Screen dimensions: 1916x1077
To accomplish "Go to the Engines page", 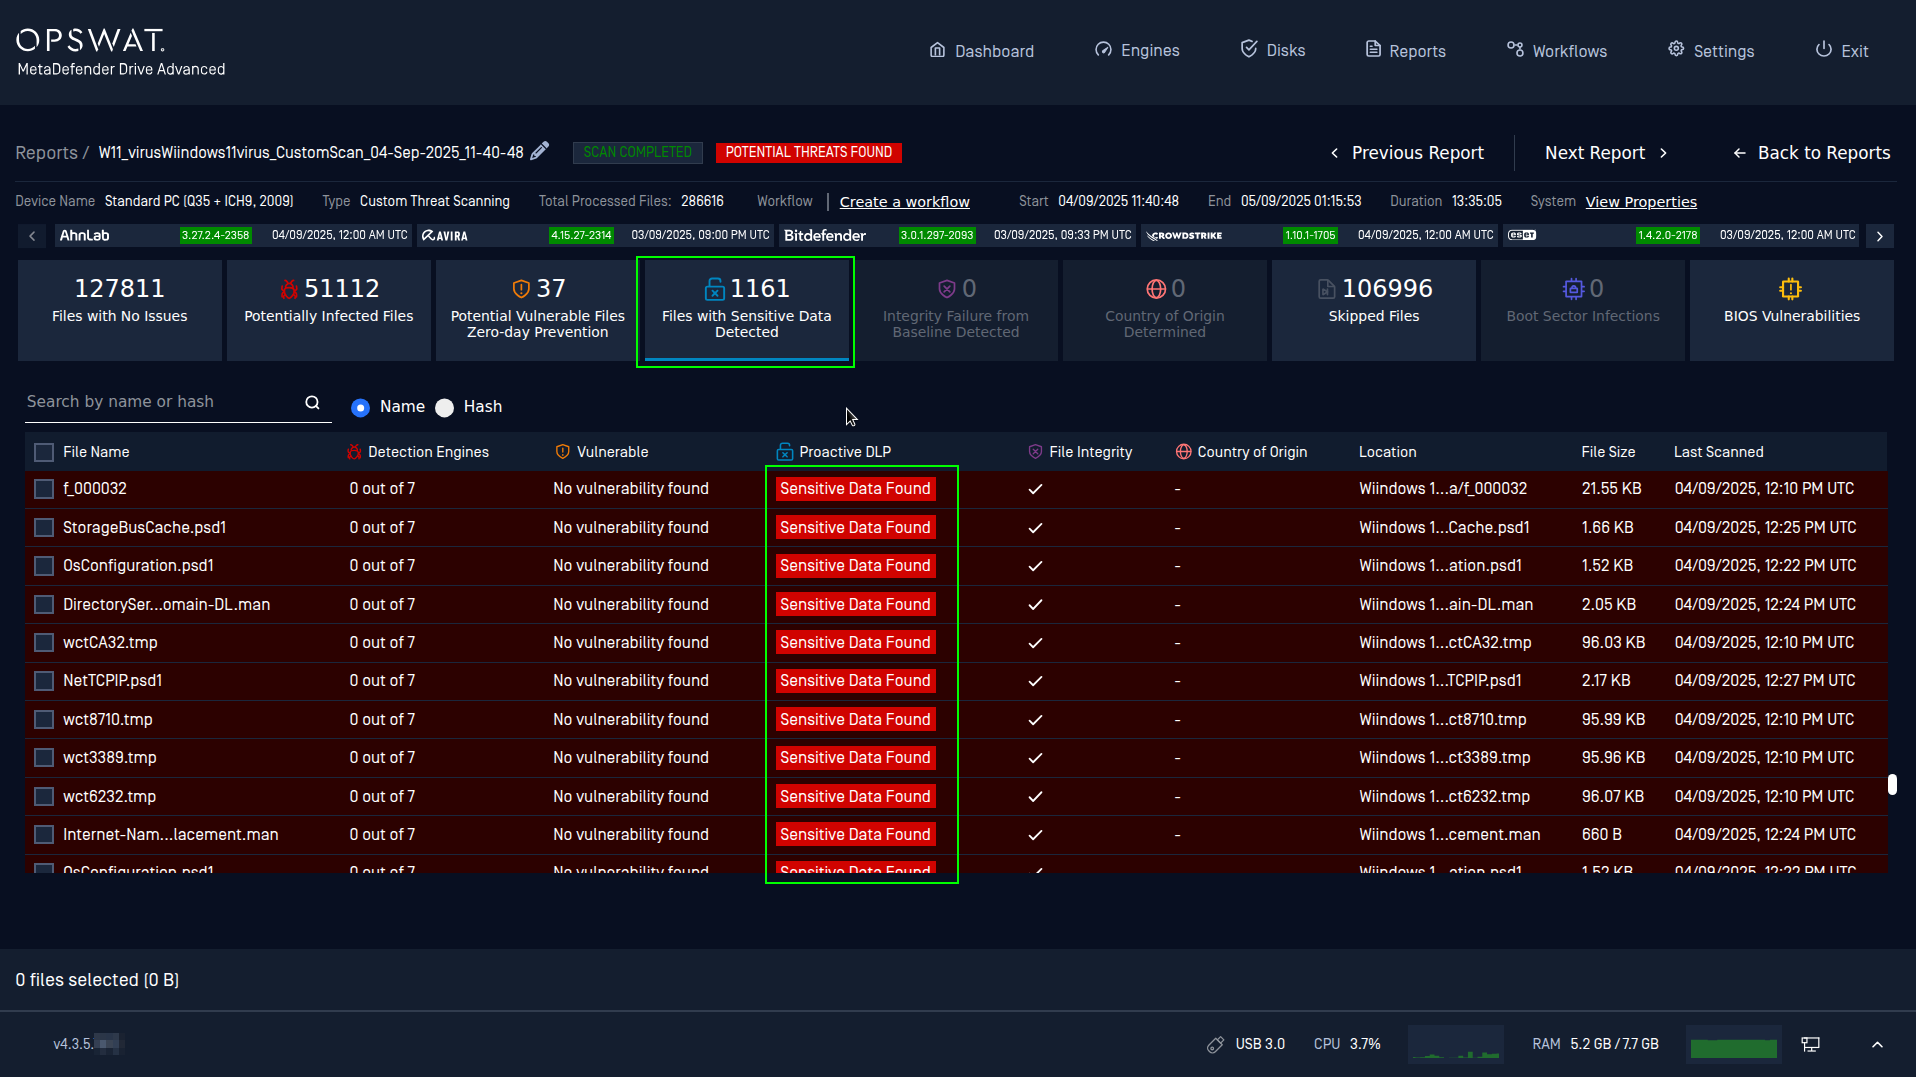I will pos(1137,50).
